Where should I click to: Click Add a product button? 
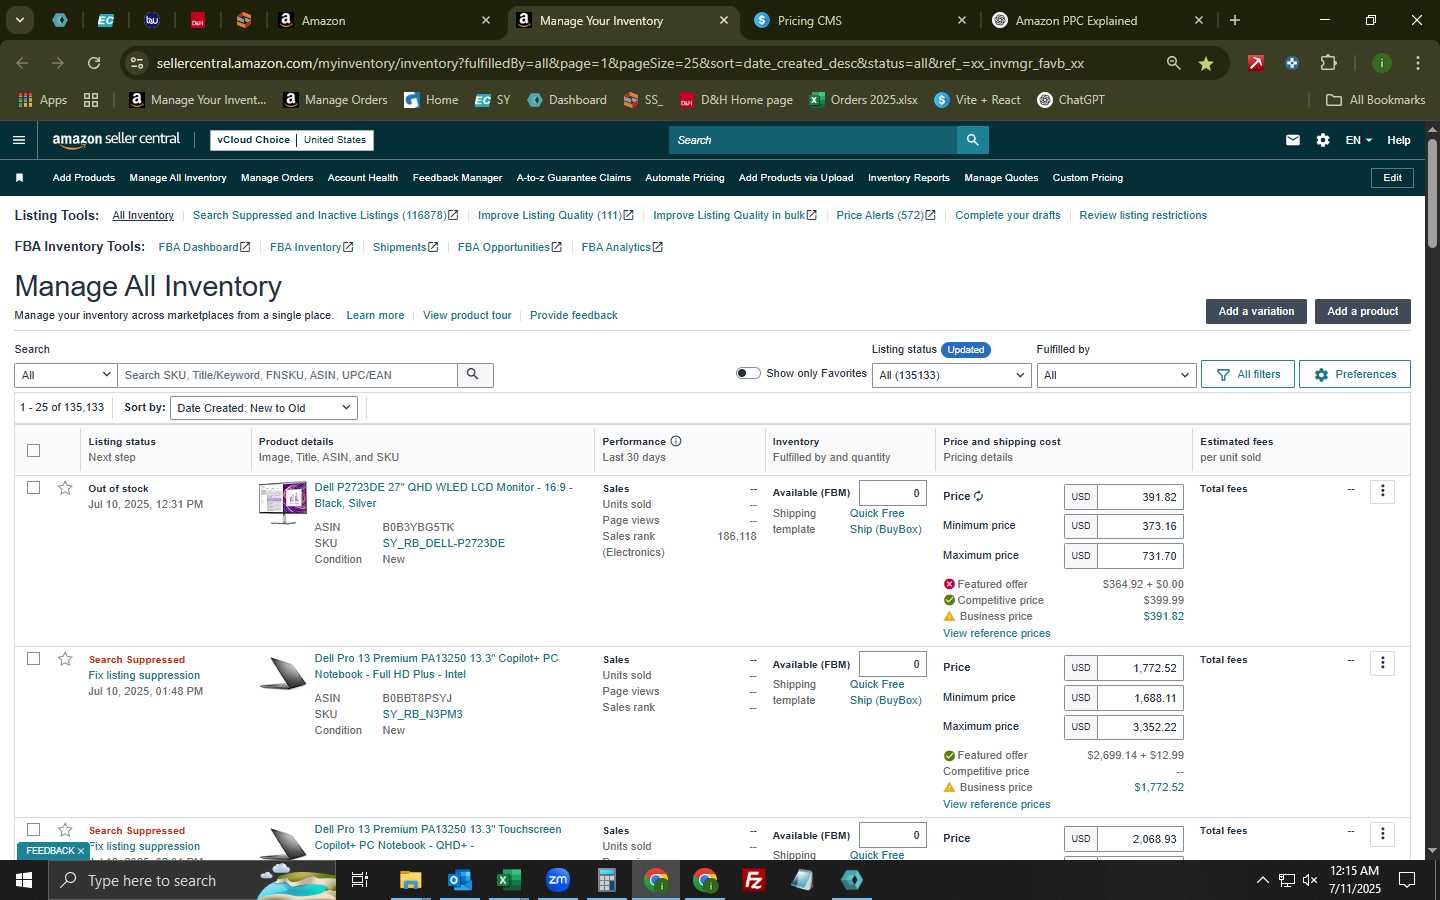(x=1362, y=311)
